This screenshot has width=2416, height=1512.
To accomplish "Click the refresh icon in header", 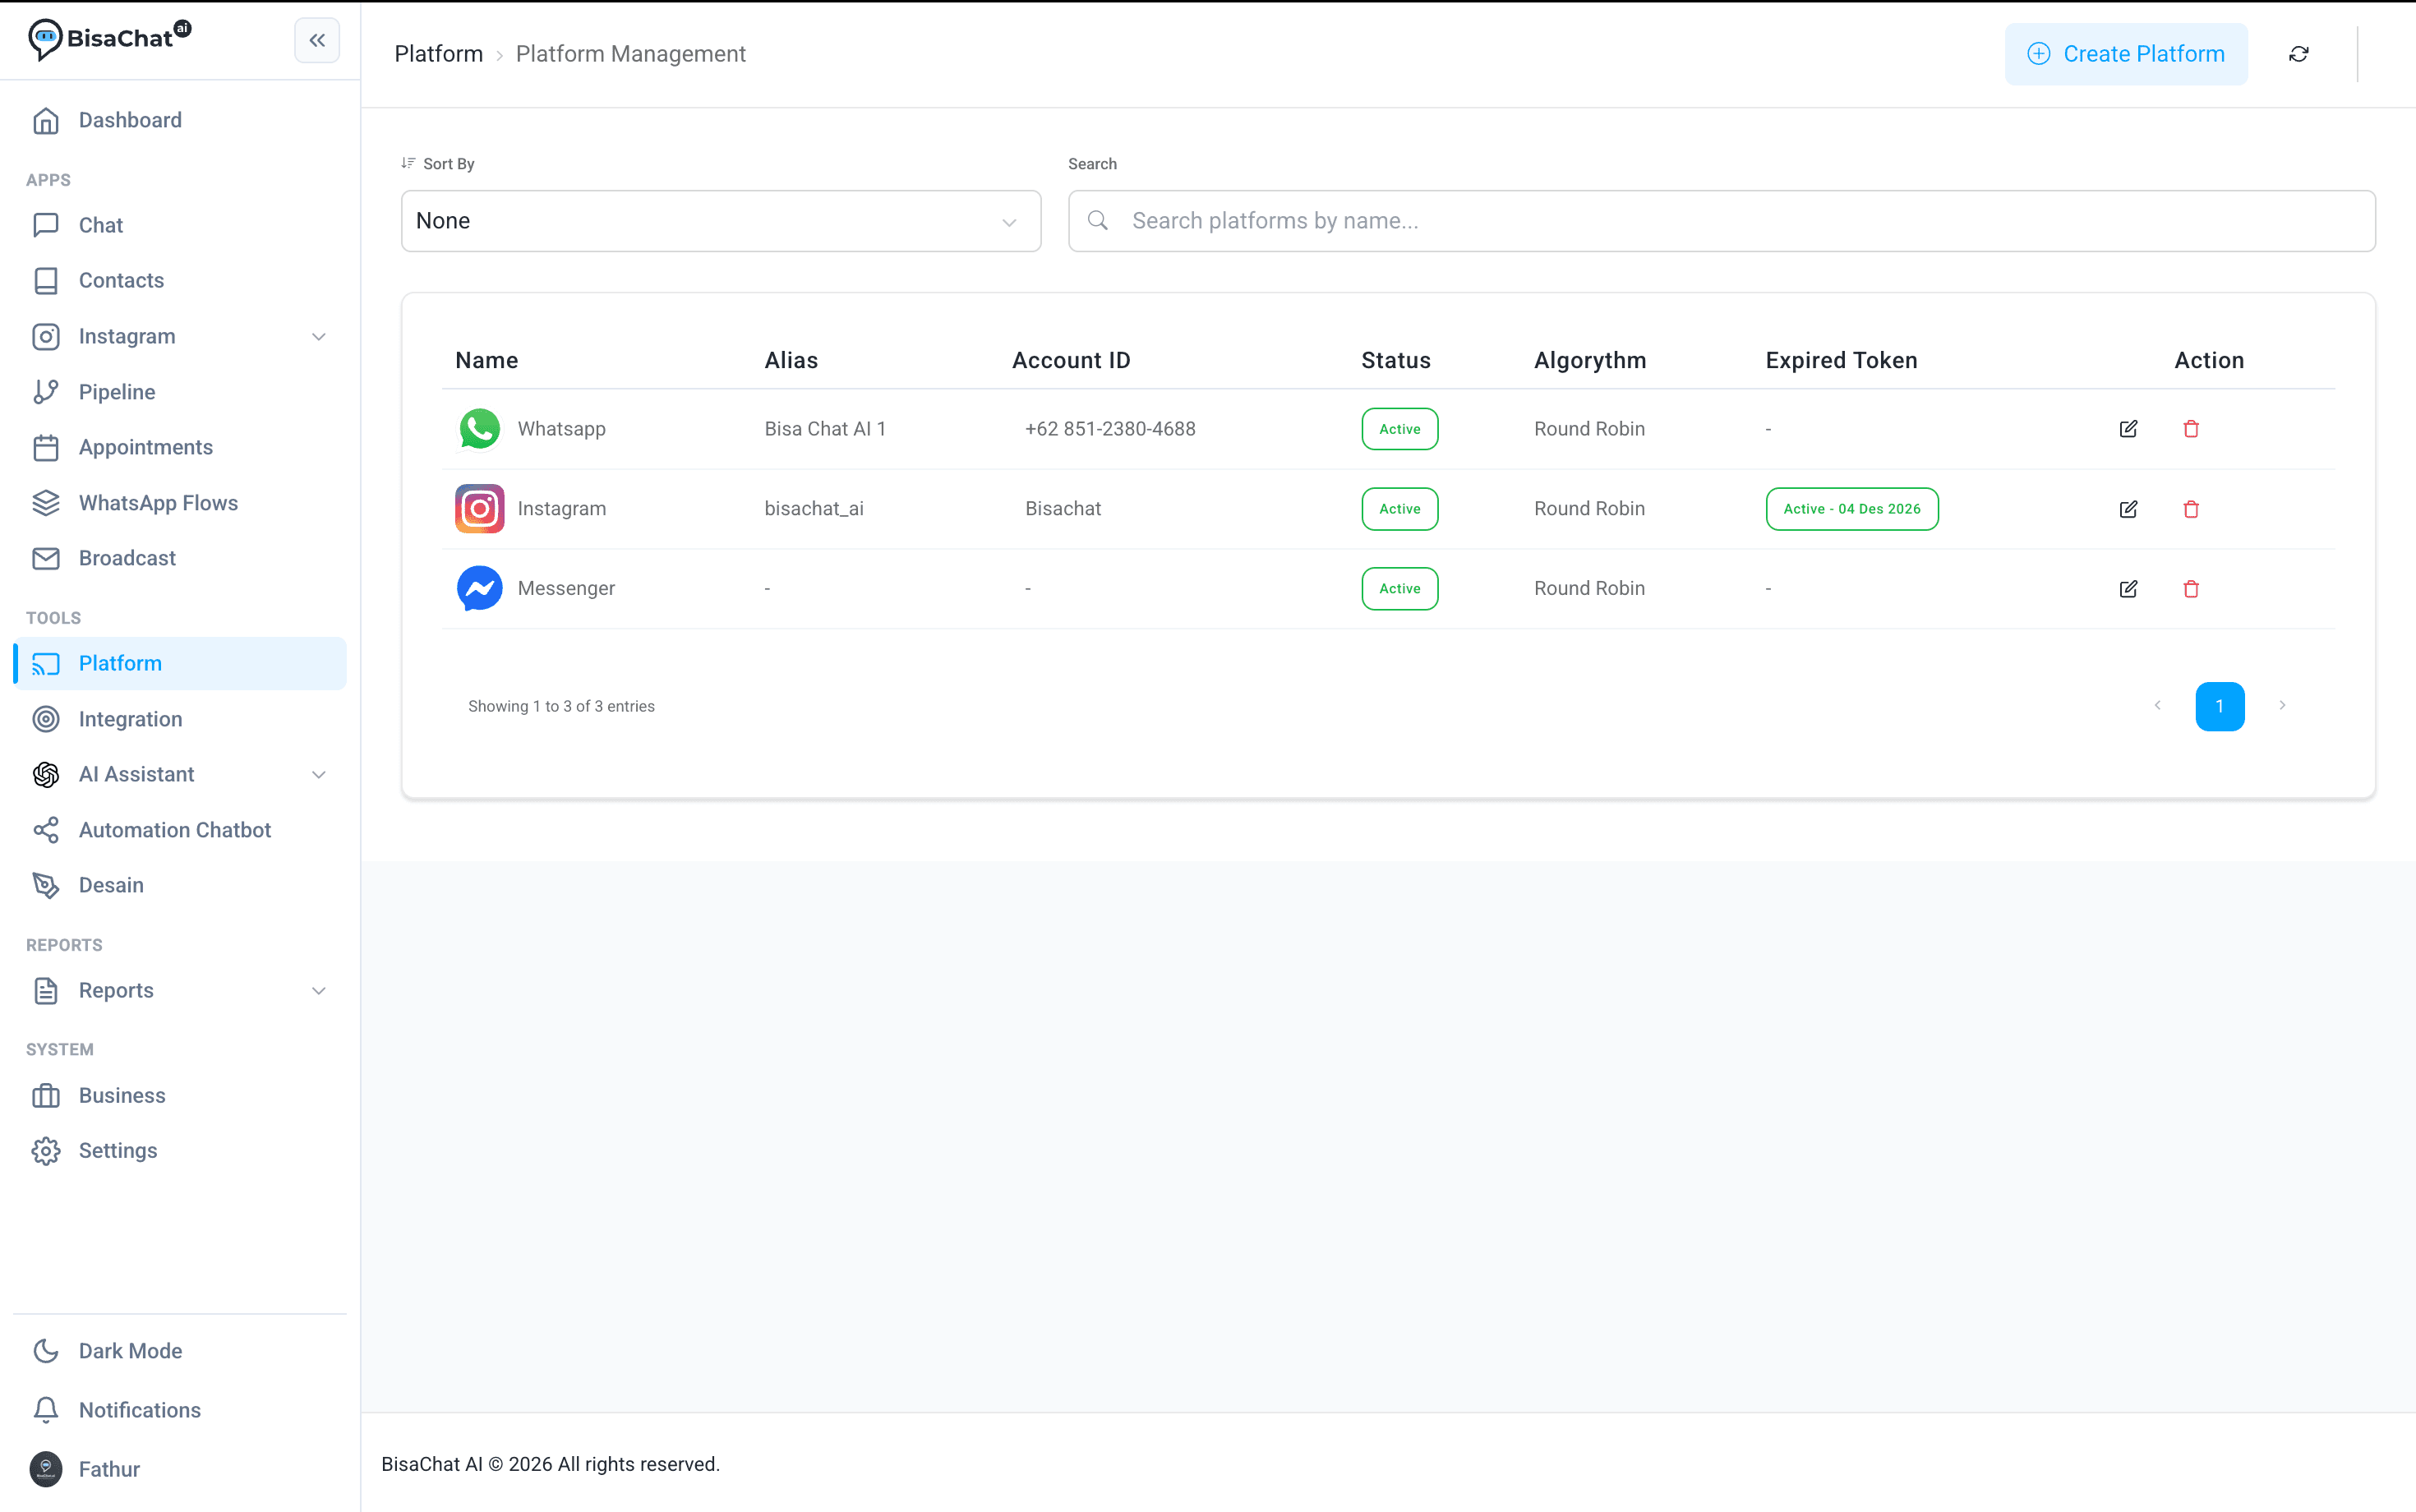I will click(2298, 54).
